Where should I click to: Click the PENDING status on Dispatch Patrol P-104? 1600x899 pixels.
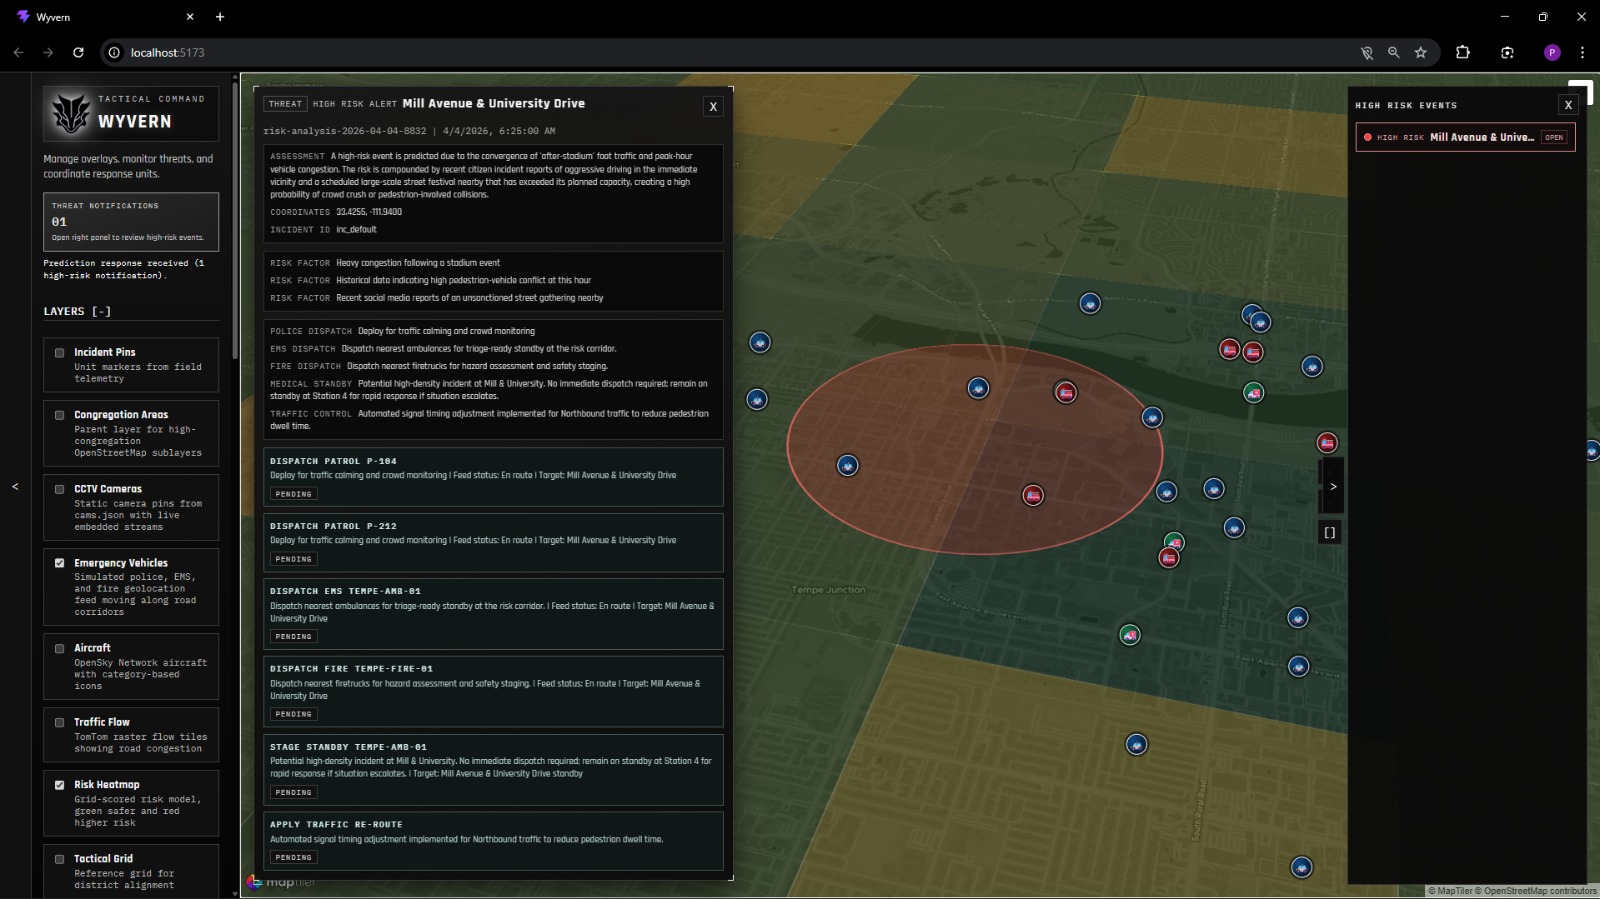(293, 494)
